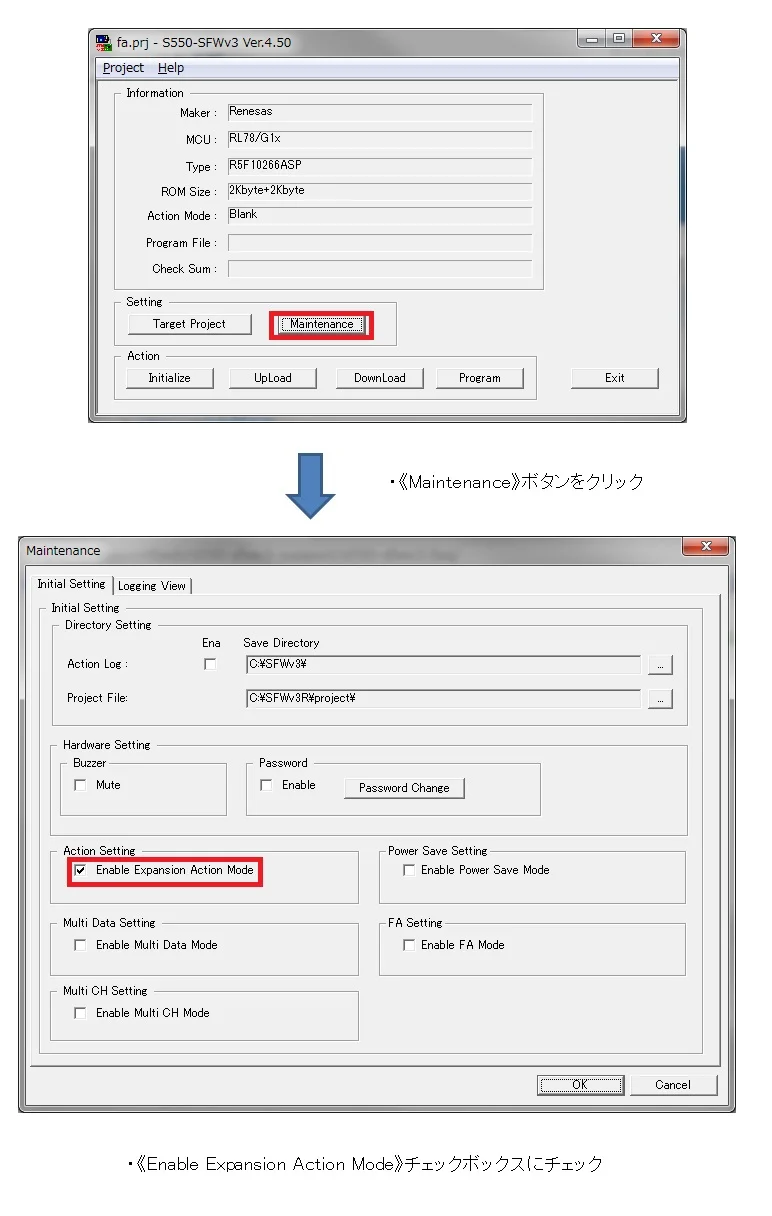The image size is (772, 1216).
Task: Minimize the S550-SFWv3 main window
Action: tap(593, 40)
